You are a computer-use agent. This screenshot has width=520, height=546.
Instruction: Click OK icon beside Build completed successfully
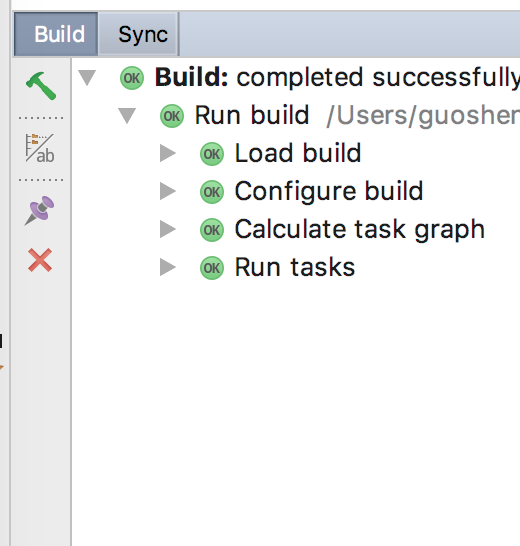pos(132,78)
